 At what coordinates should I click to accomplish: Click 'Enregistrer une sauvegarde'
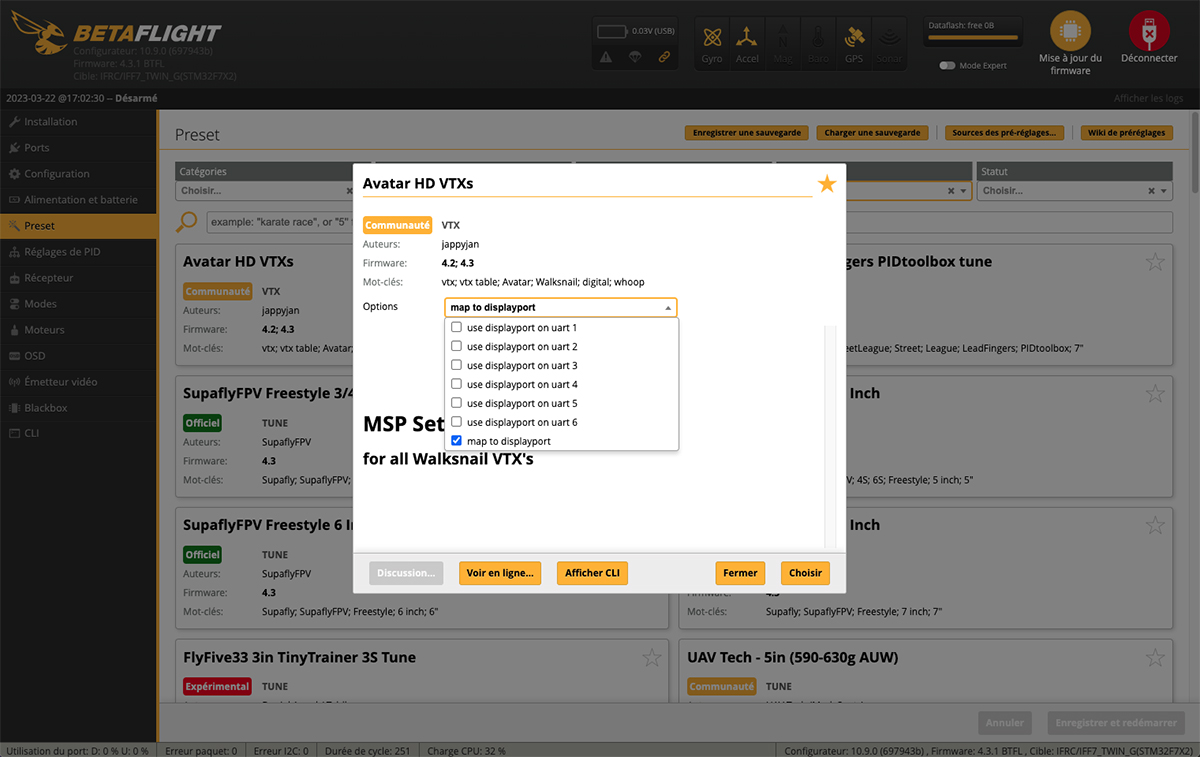pyautogui.click(x=747, y=133)
